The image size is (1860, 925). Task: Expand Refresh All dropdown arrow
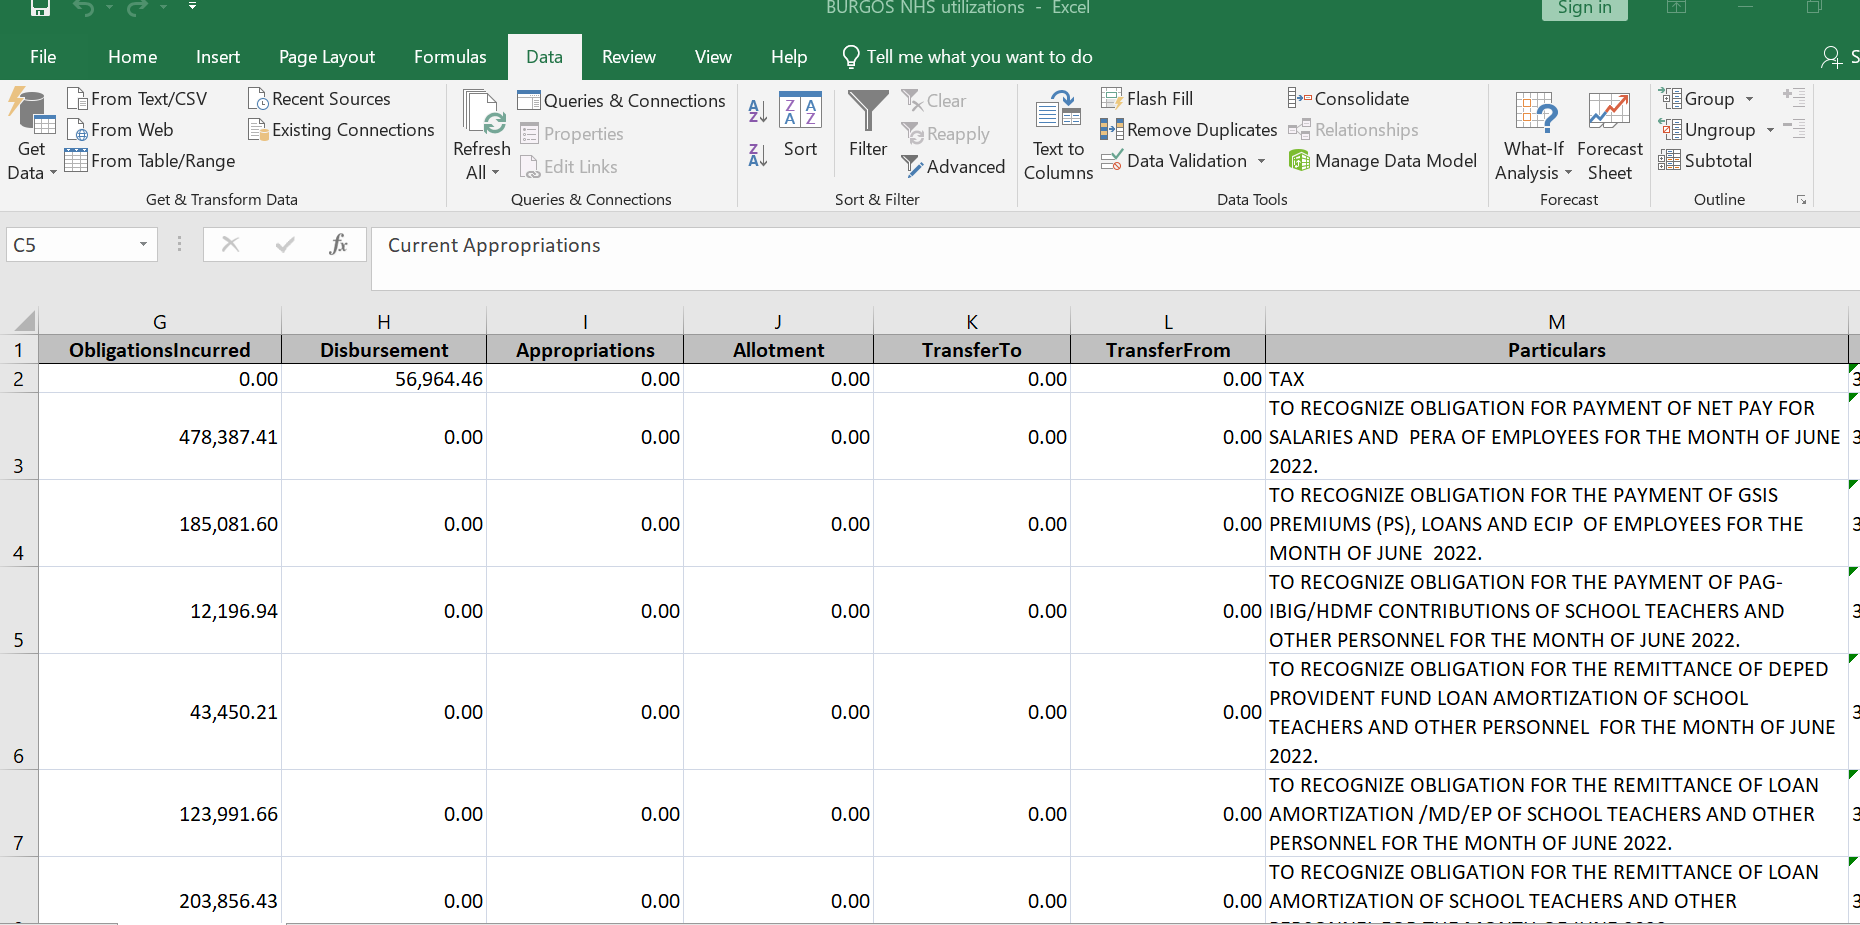[495, 173]
